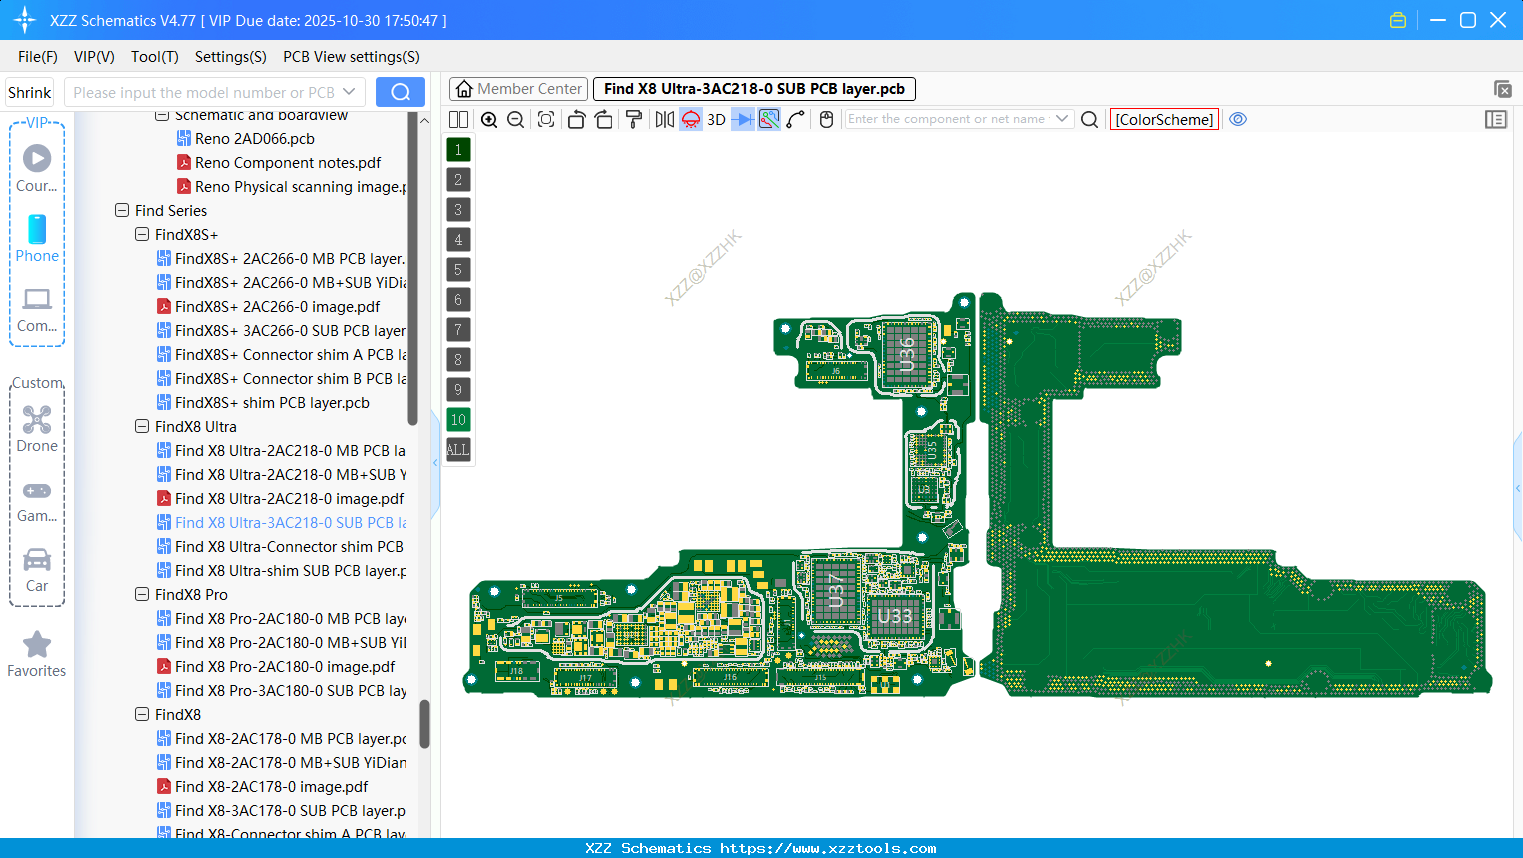The width and height of the screenshot is (1523, 858).
Task: Toggle the red silkscreen display mode
Action: (x=690, y=119)
